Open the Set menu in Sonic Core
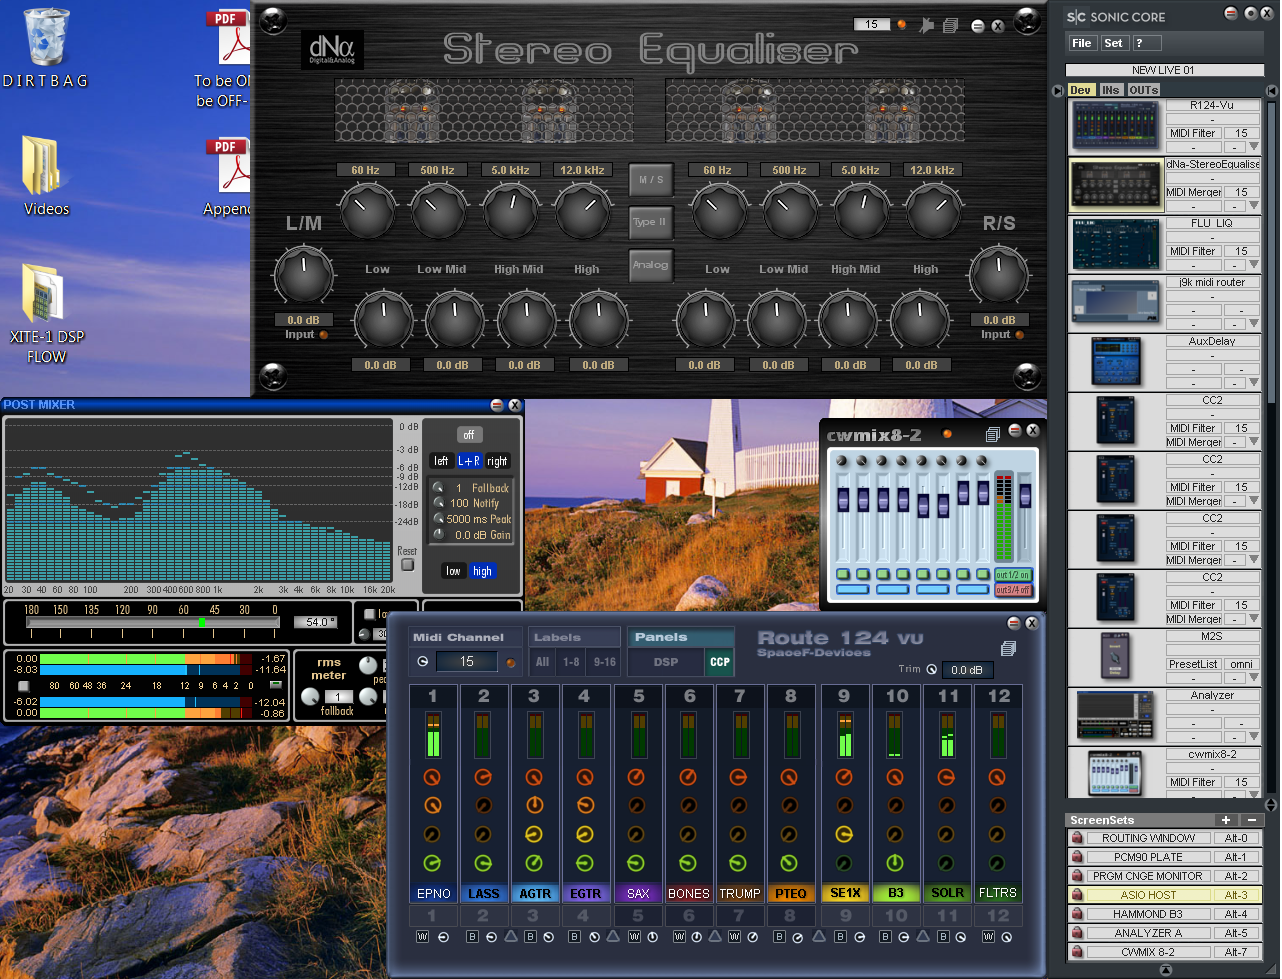 coord(1113,43)
